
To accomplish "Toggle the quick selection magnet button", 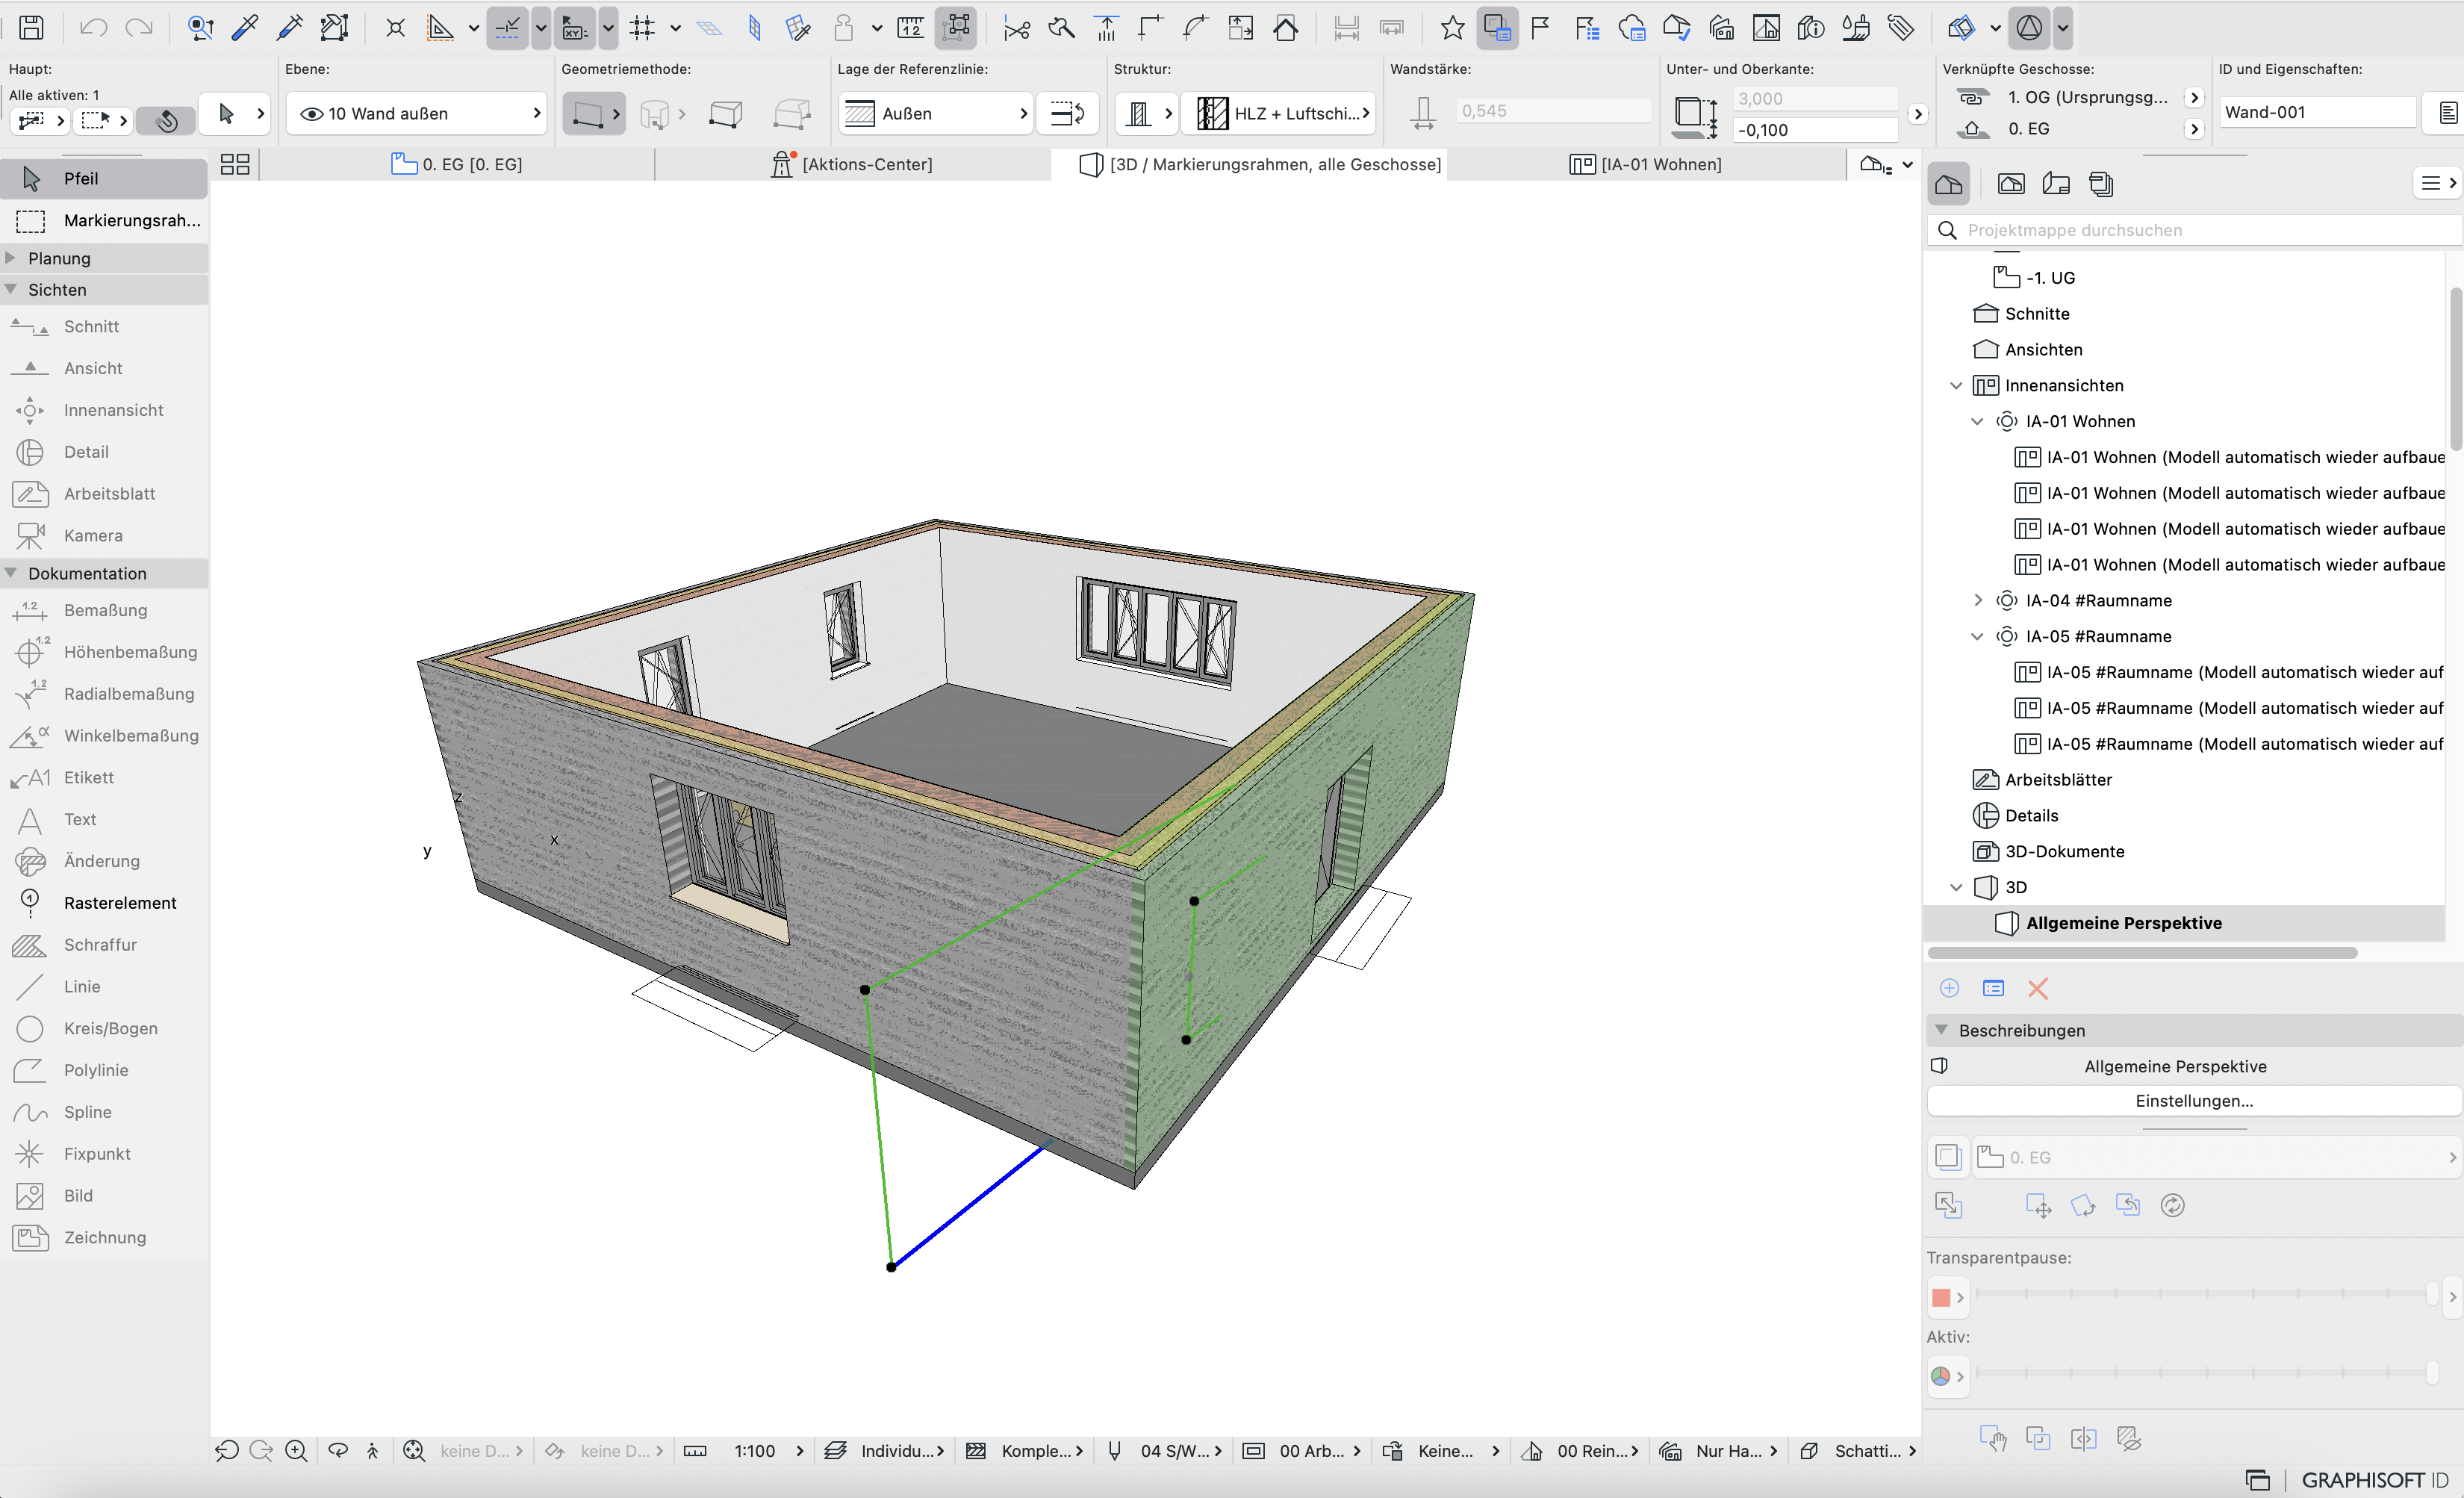I will click(x=166, y=121).
